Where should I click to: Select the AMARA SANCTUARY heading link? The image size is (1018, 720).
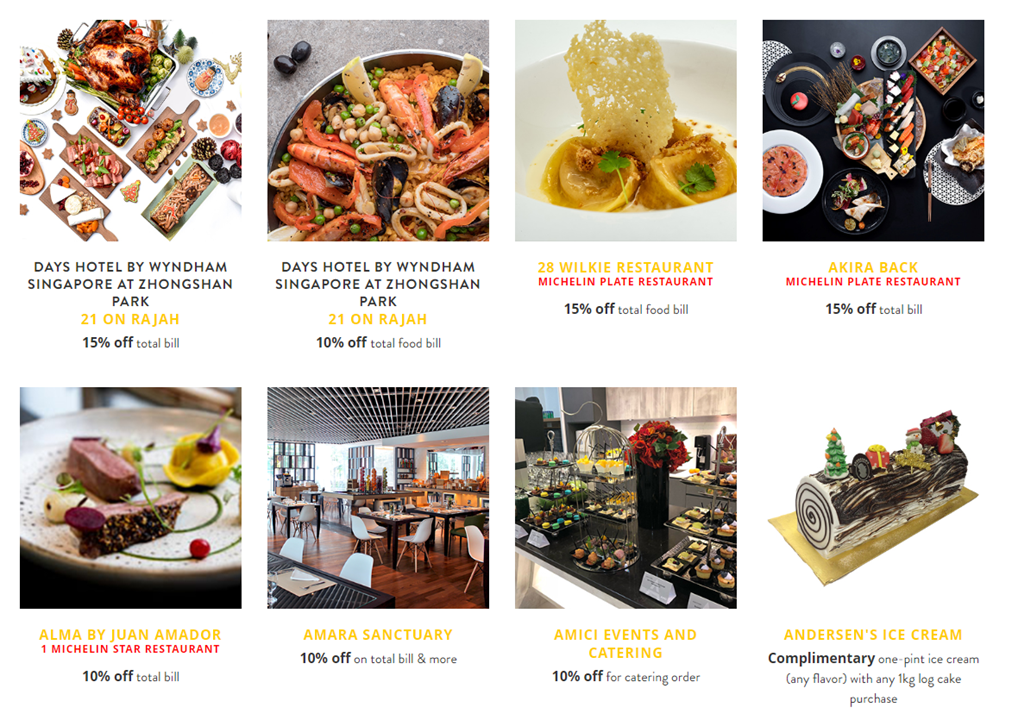click(378, 635)
